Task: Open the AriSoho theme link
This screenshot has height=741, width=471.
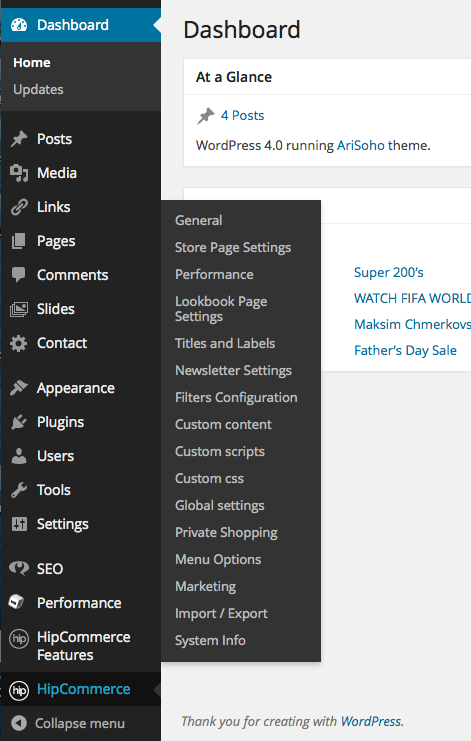Action: pyautogui.click(x=360, y=145)
